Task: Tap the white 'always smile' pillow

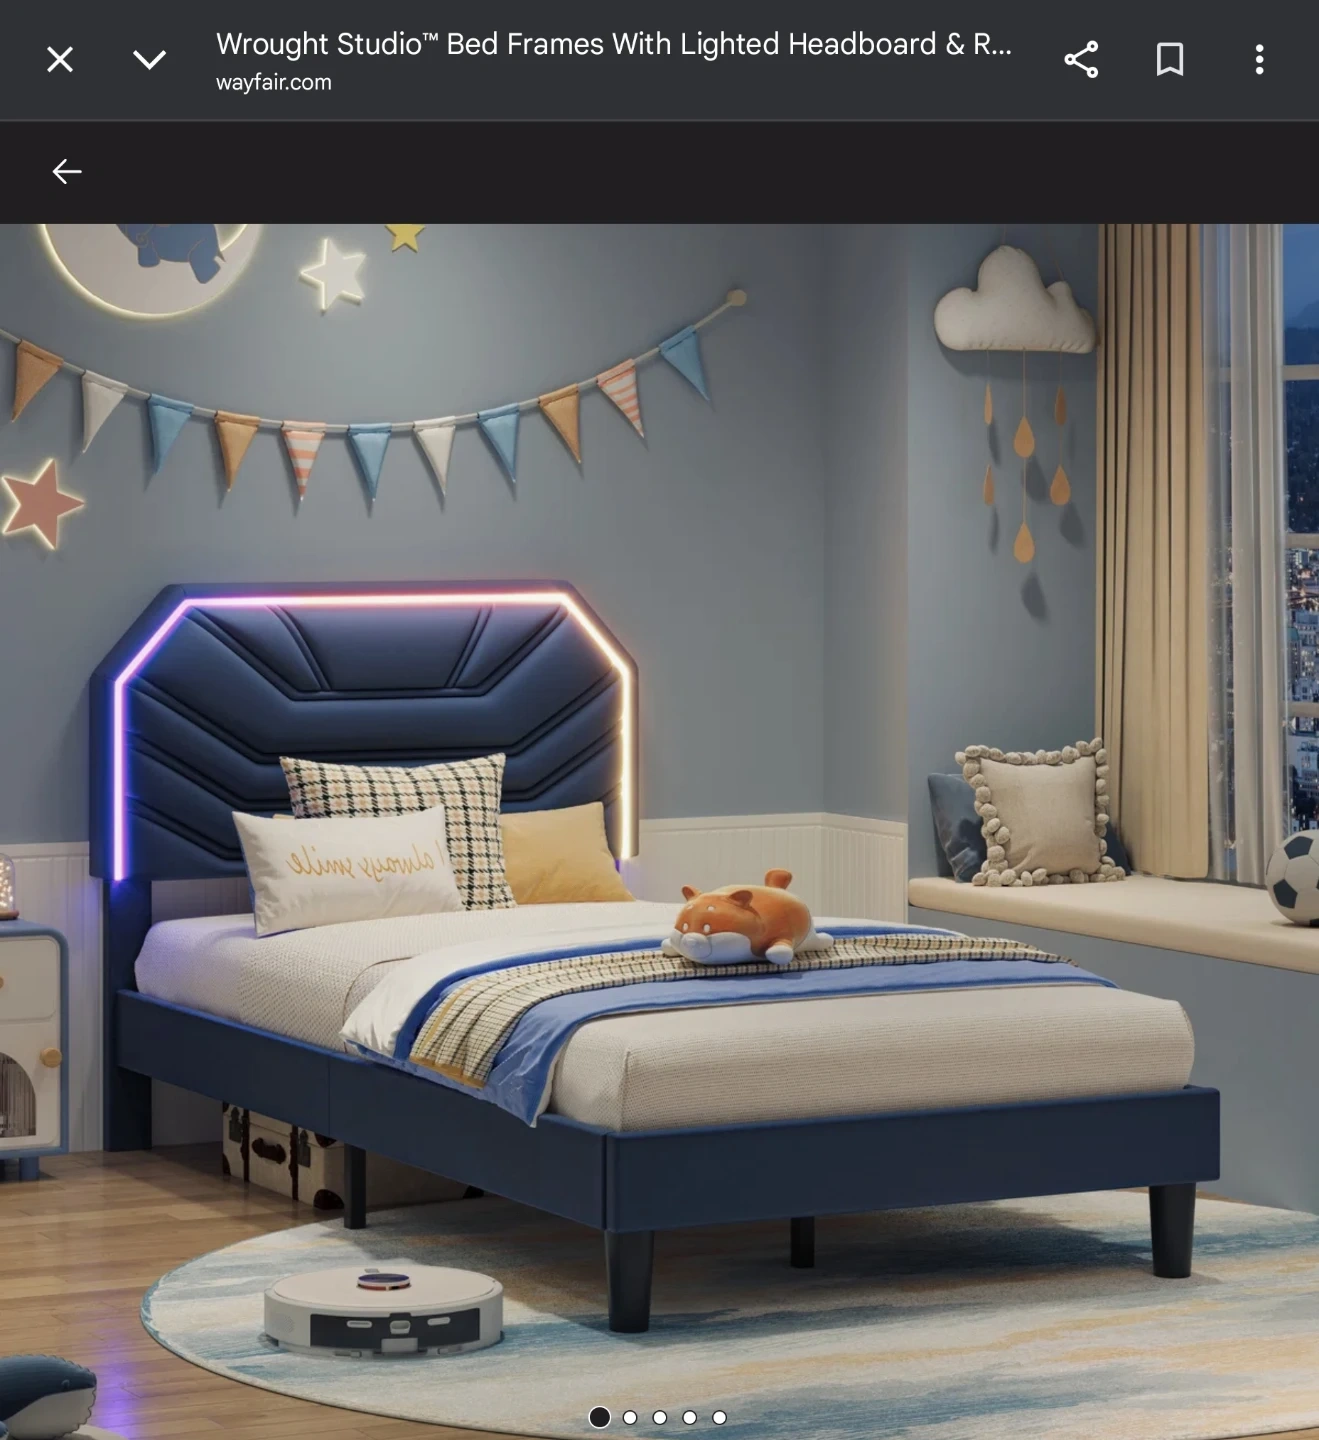Action: click(345, 865)
